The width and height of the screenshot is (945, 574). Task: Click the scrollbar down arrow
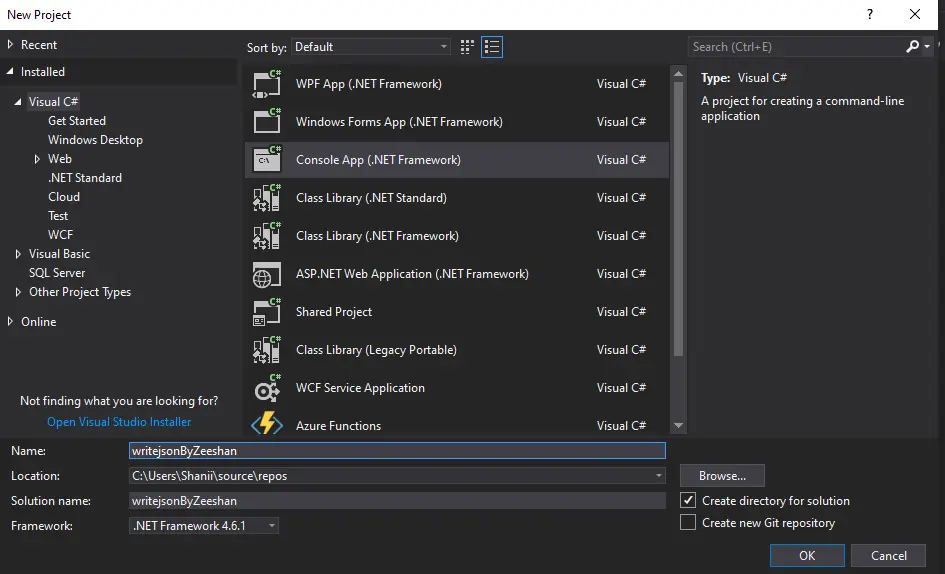[678, 426]
